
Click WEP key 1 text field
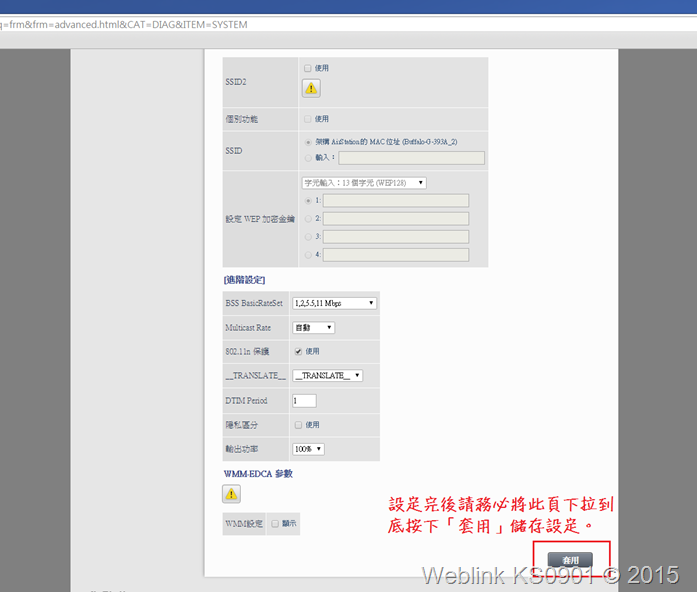click(x=396, y=200)
